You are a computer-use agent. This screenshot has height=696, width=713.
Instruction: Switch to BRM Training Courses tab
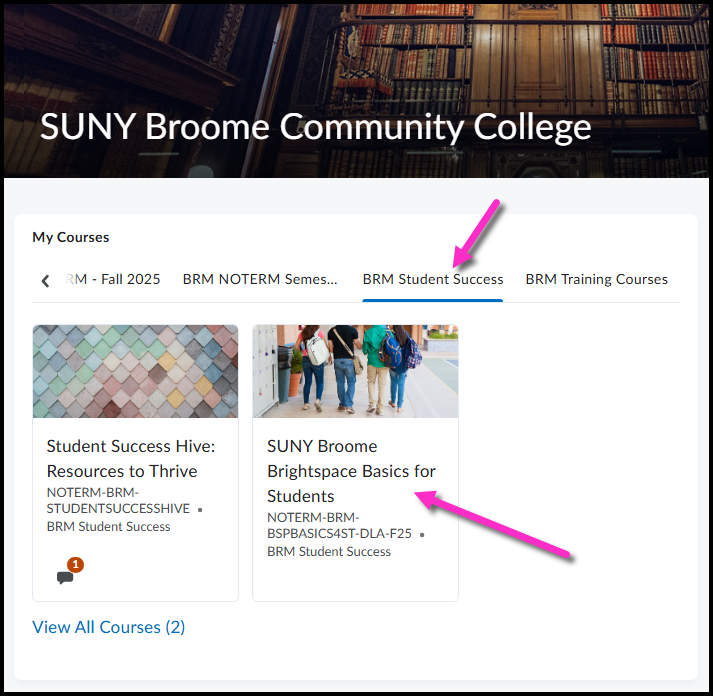point(596,279)
